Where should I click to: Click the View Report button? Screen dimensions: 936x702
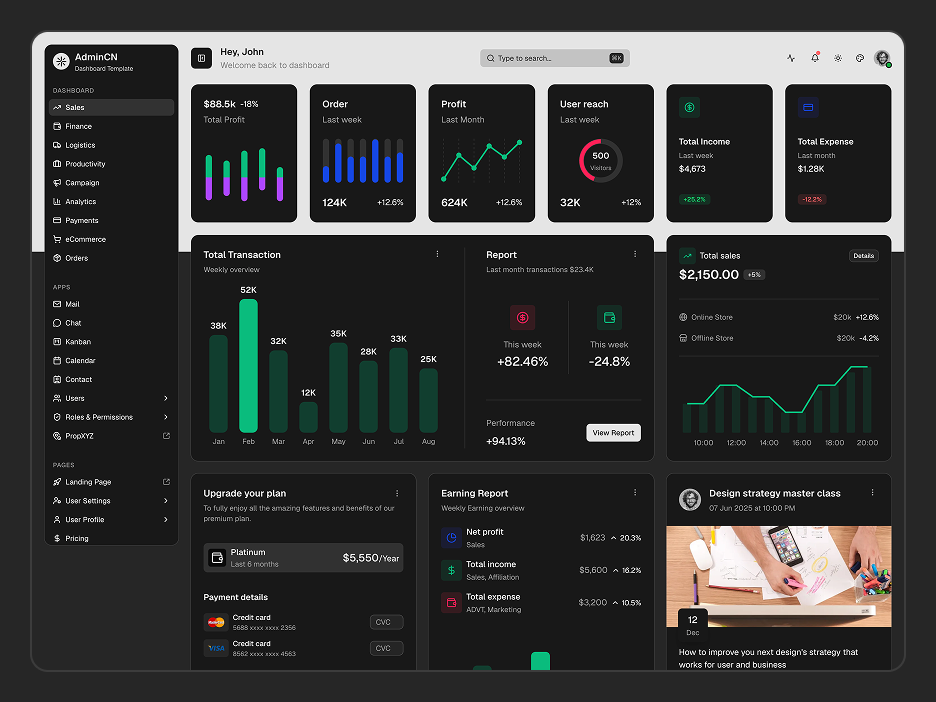tap(613, 433)
